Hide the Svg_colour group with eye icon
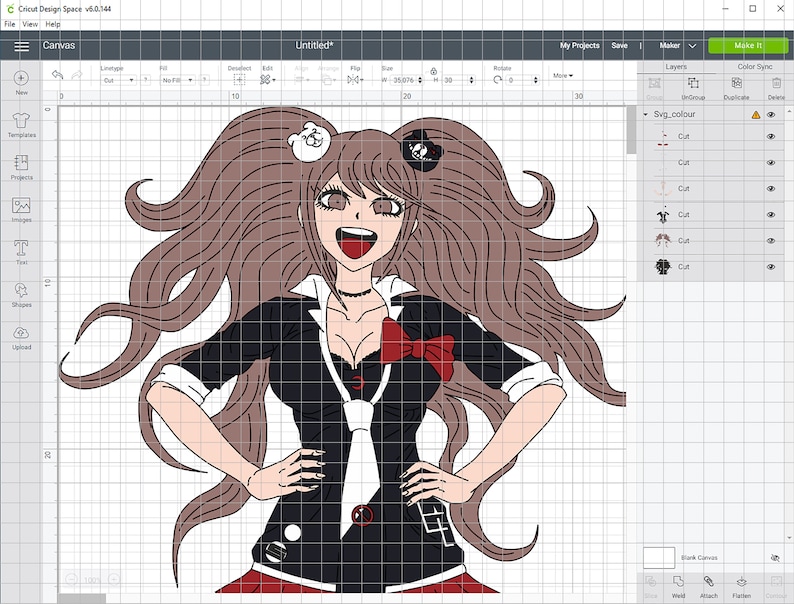This screenshot has width=794, height=604. point(771,114)
